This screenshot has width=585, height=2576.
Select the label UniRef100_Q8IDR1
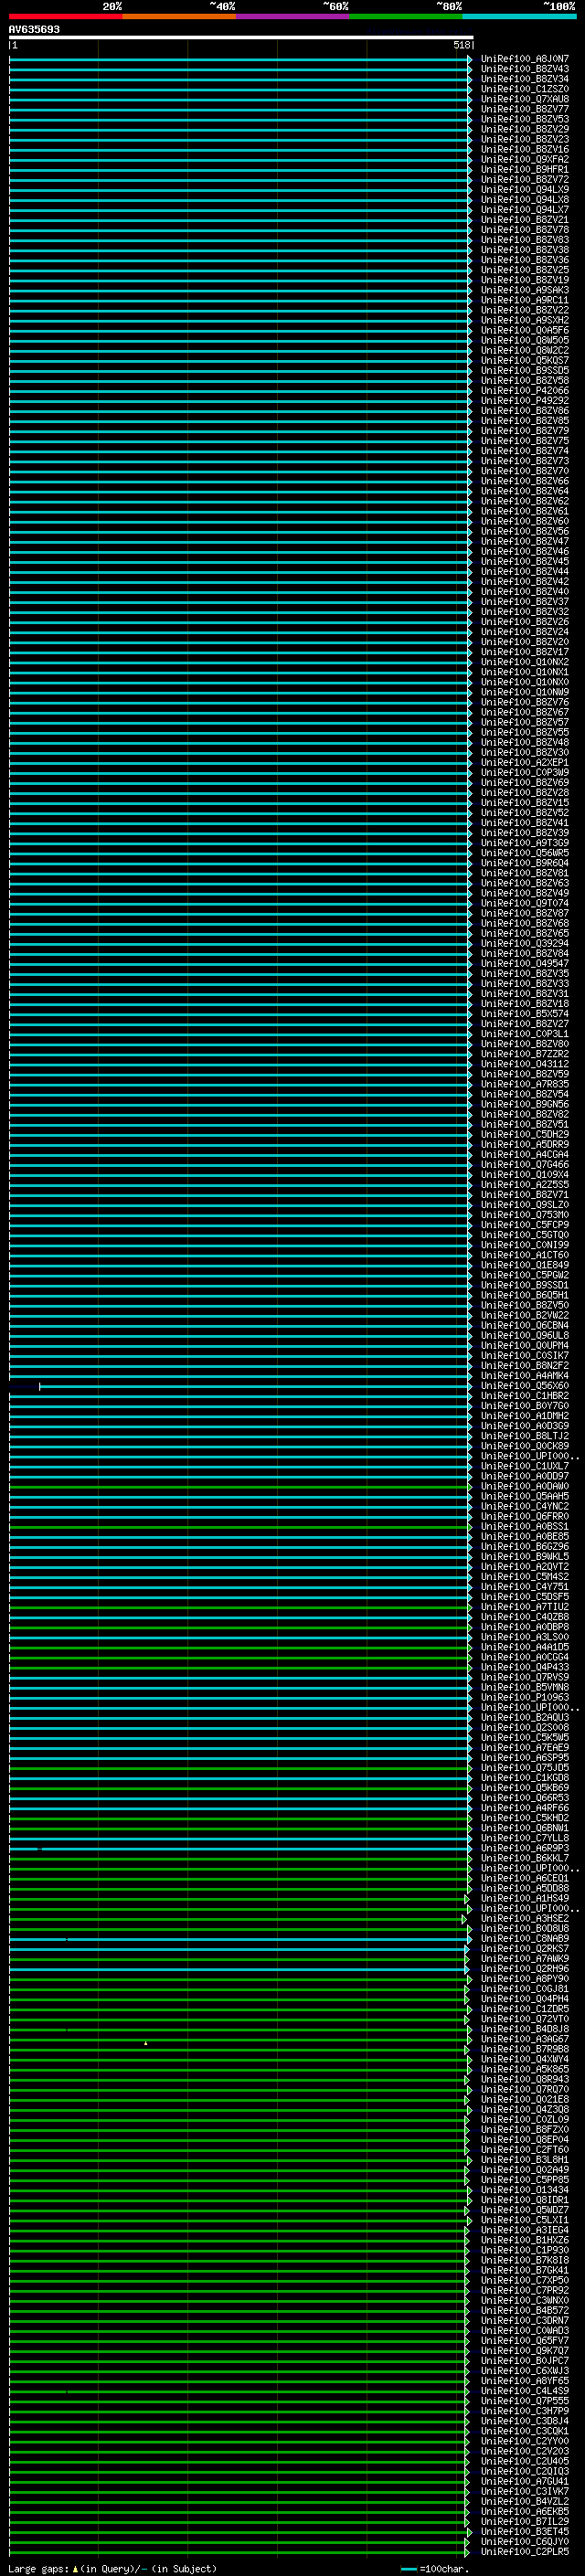point(525,2200)
